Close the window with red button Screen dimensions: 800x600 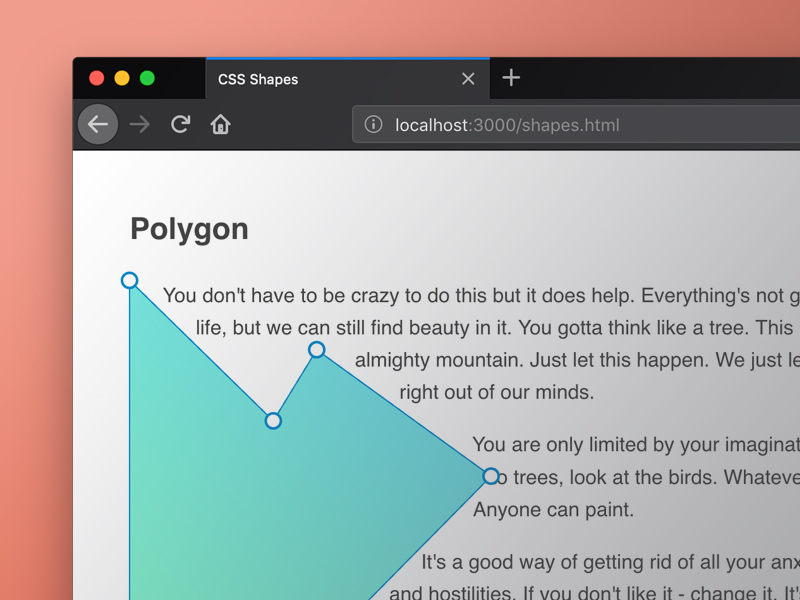click(97, 78)
